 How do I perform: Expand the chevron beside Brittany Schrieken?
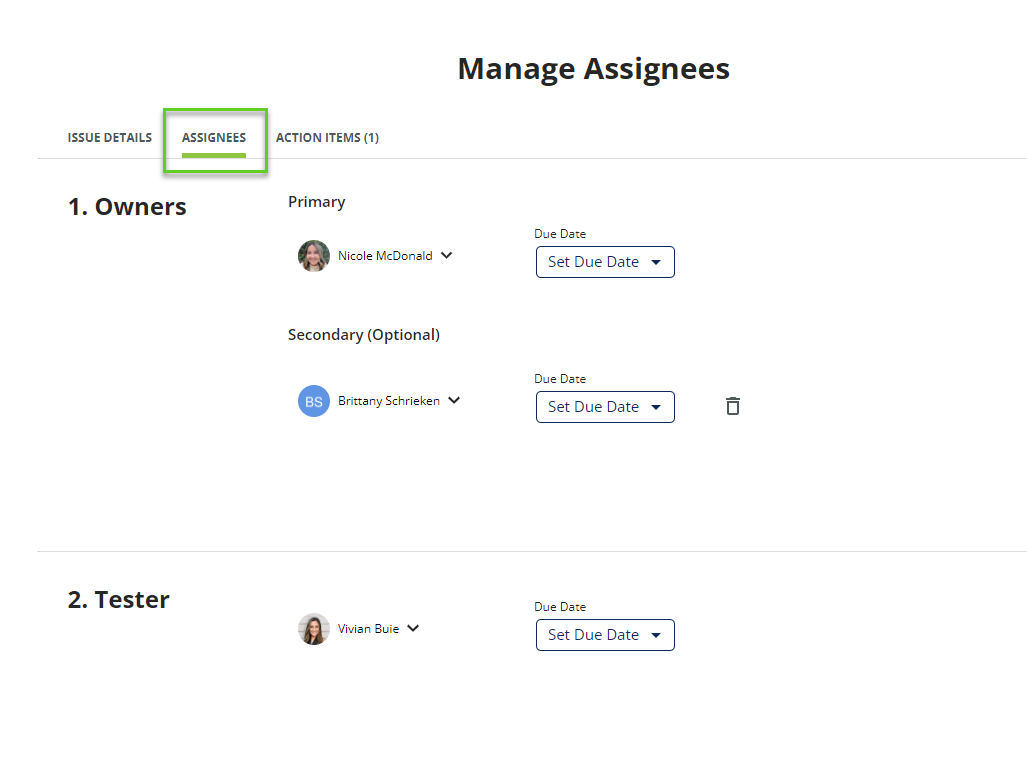point(454,400)
